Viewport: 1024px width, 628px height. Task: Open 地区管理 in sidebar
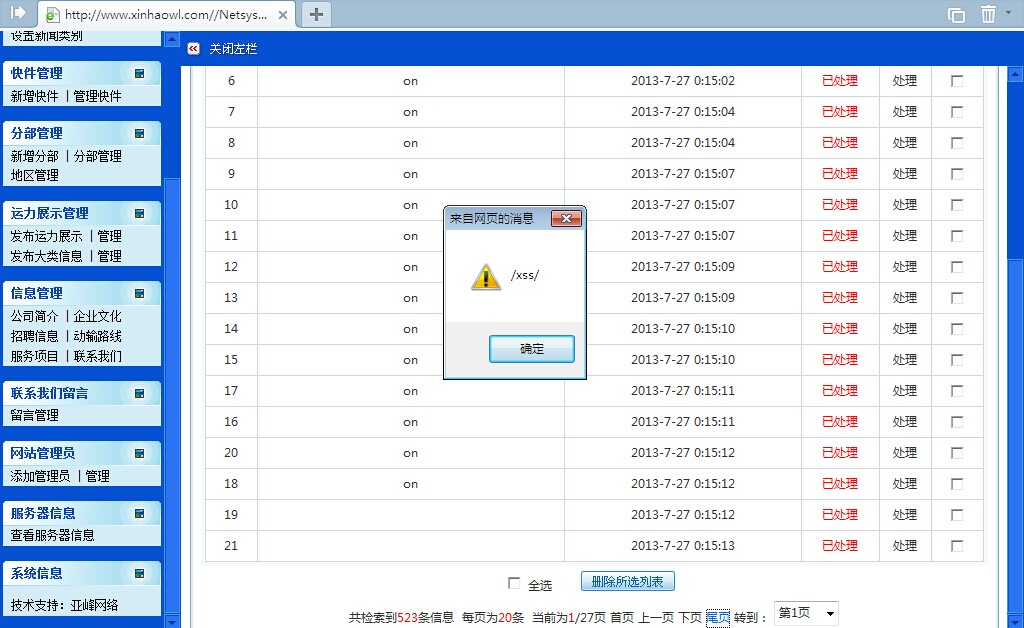(x=35, y=175)
